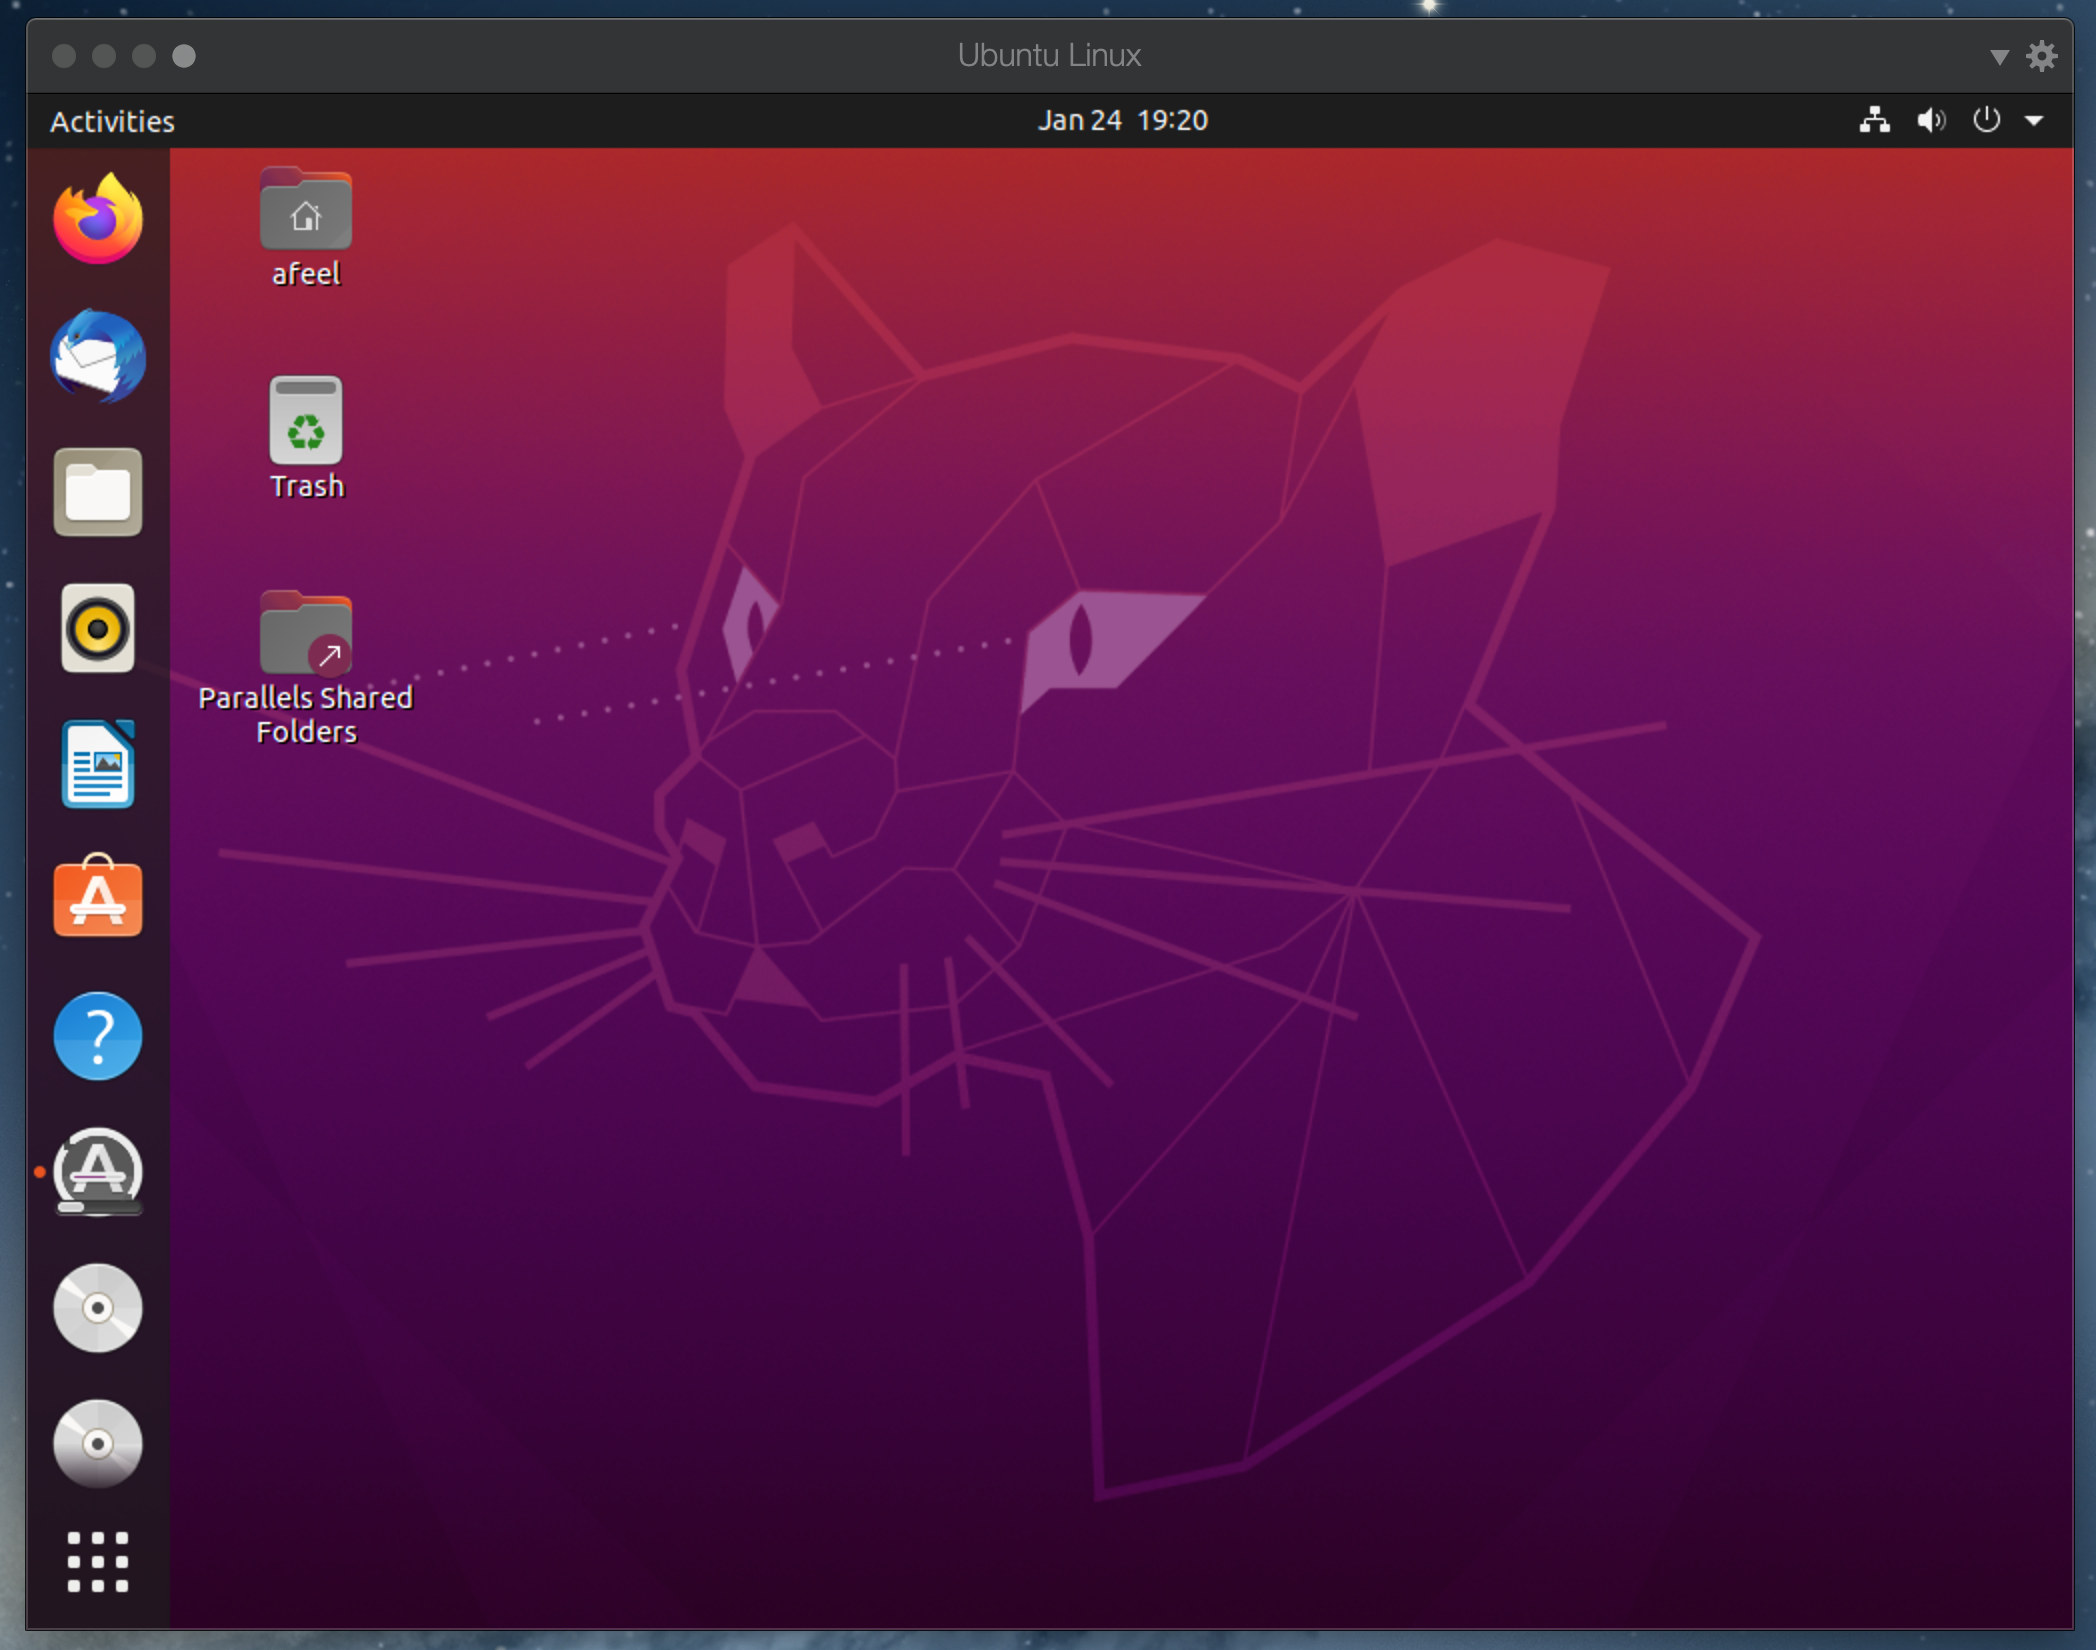This screenshot has width=2096, height=1650.
Task: Open the Activities overview
Action: coord(112,121)
